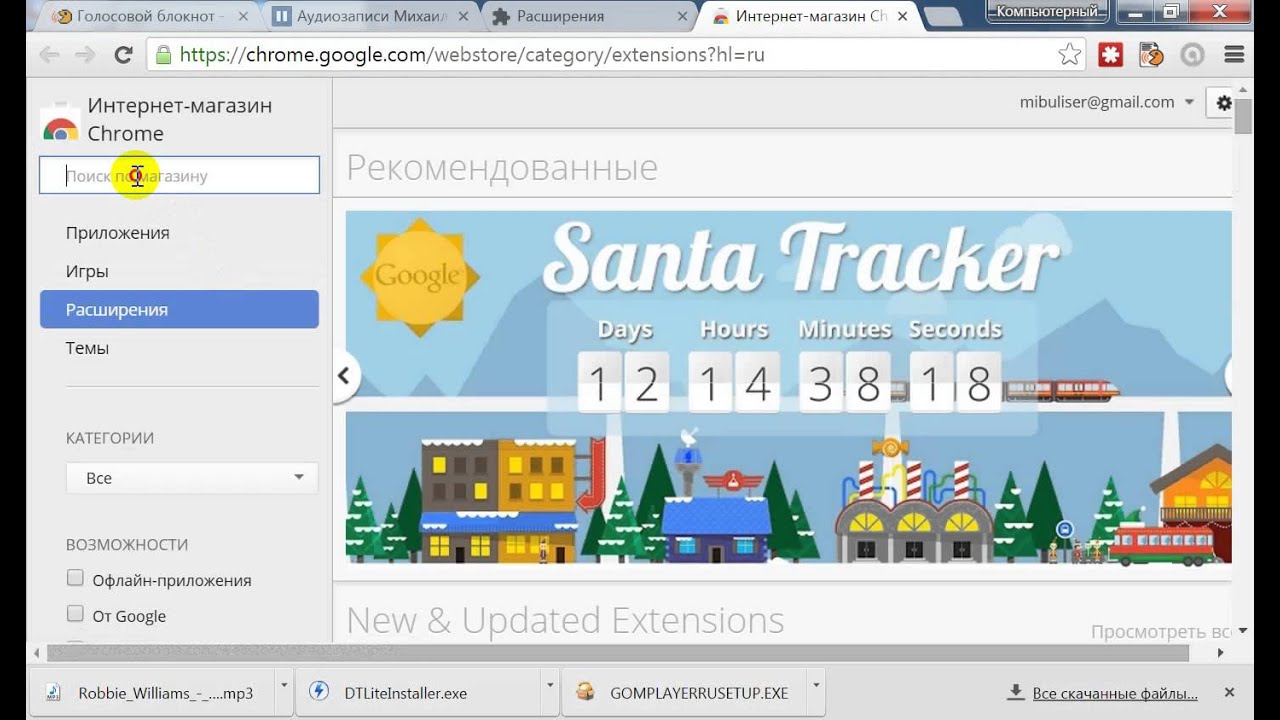The height and width of the screenshot is (720, 1280).
Task: Close the Интернет-магазин Chrome tab
Action: click(903, 16)
